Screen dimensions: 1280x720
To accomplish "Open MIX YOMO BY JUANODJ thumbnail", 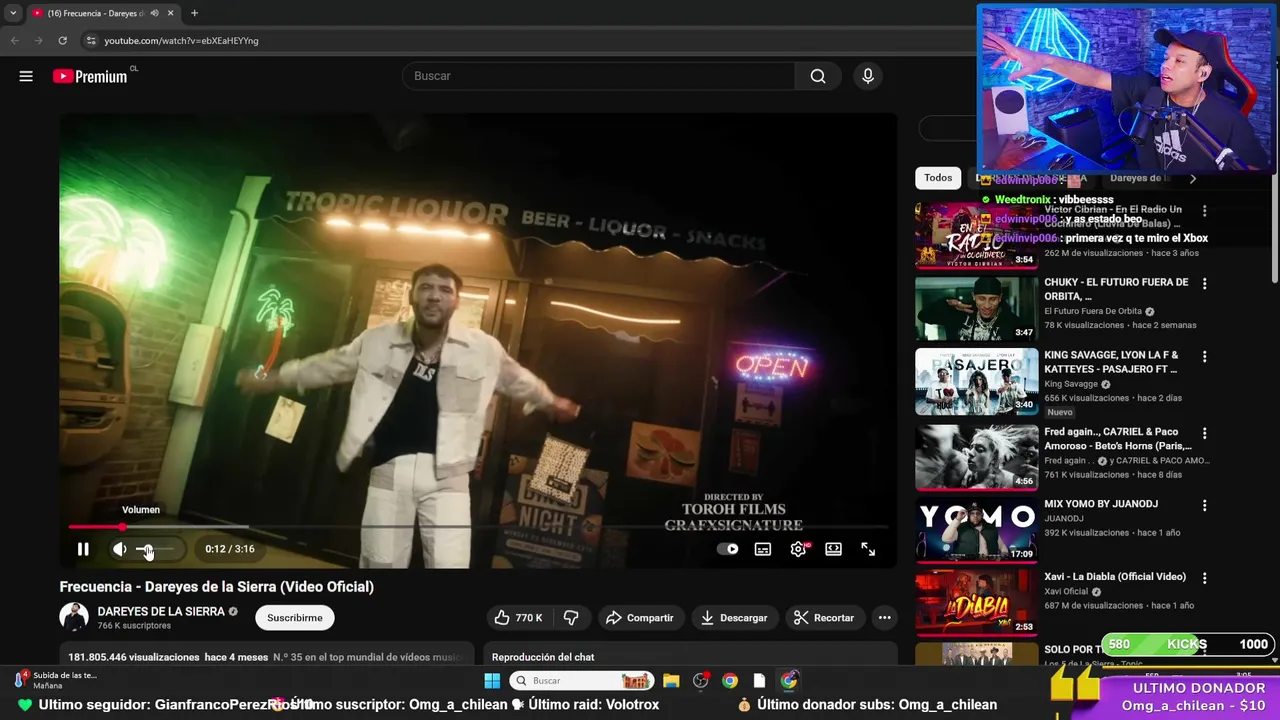I will [977, 530].
